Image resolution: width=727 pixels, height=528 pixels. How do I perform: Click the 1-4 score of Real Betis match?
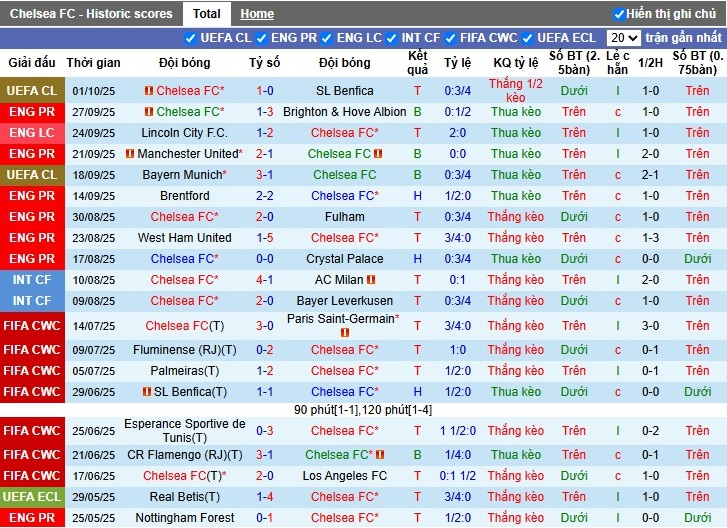(265, 497)
